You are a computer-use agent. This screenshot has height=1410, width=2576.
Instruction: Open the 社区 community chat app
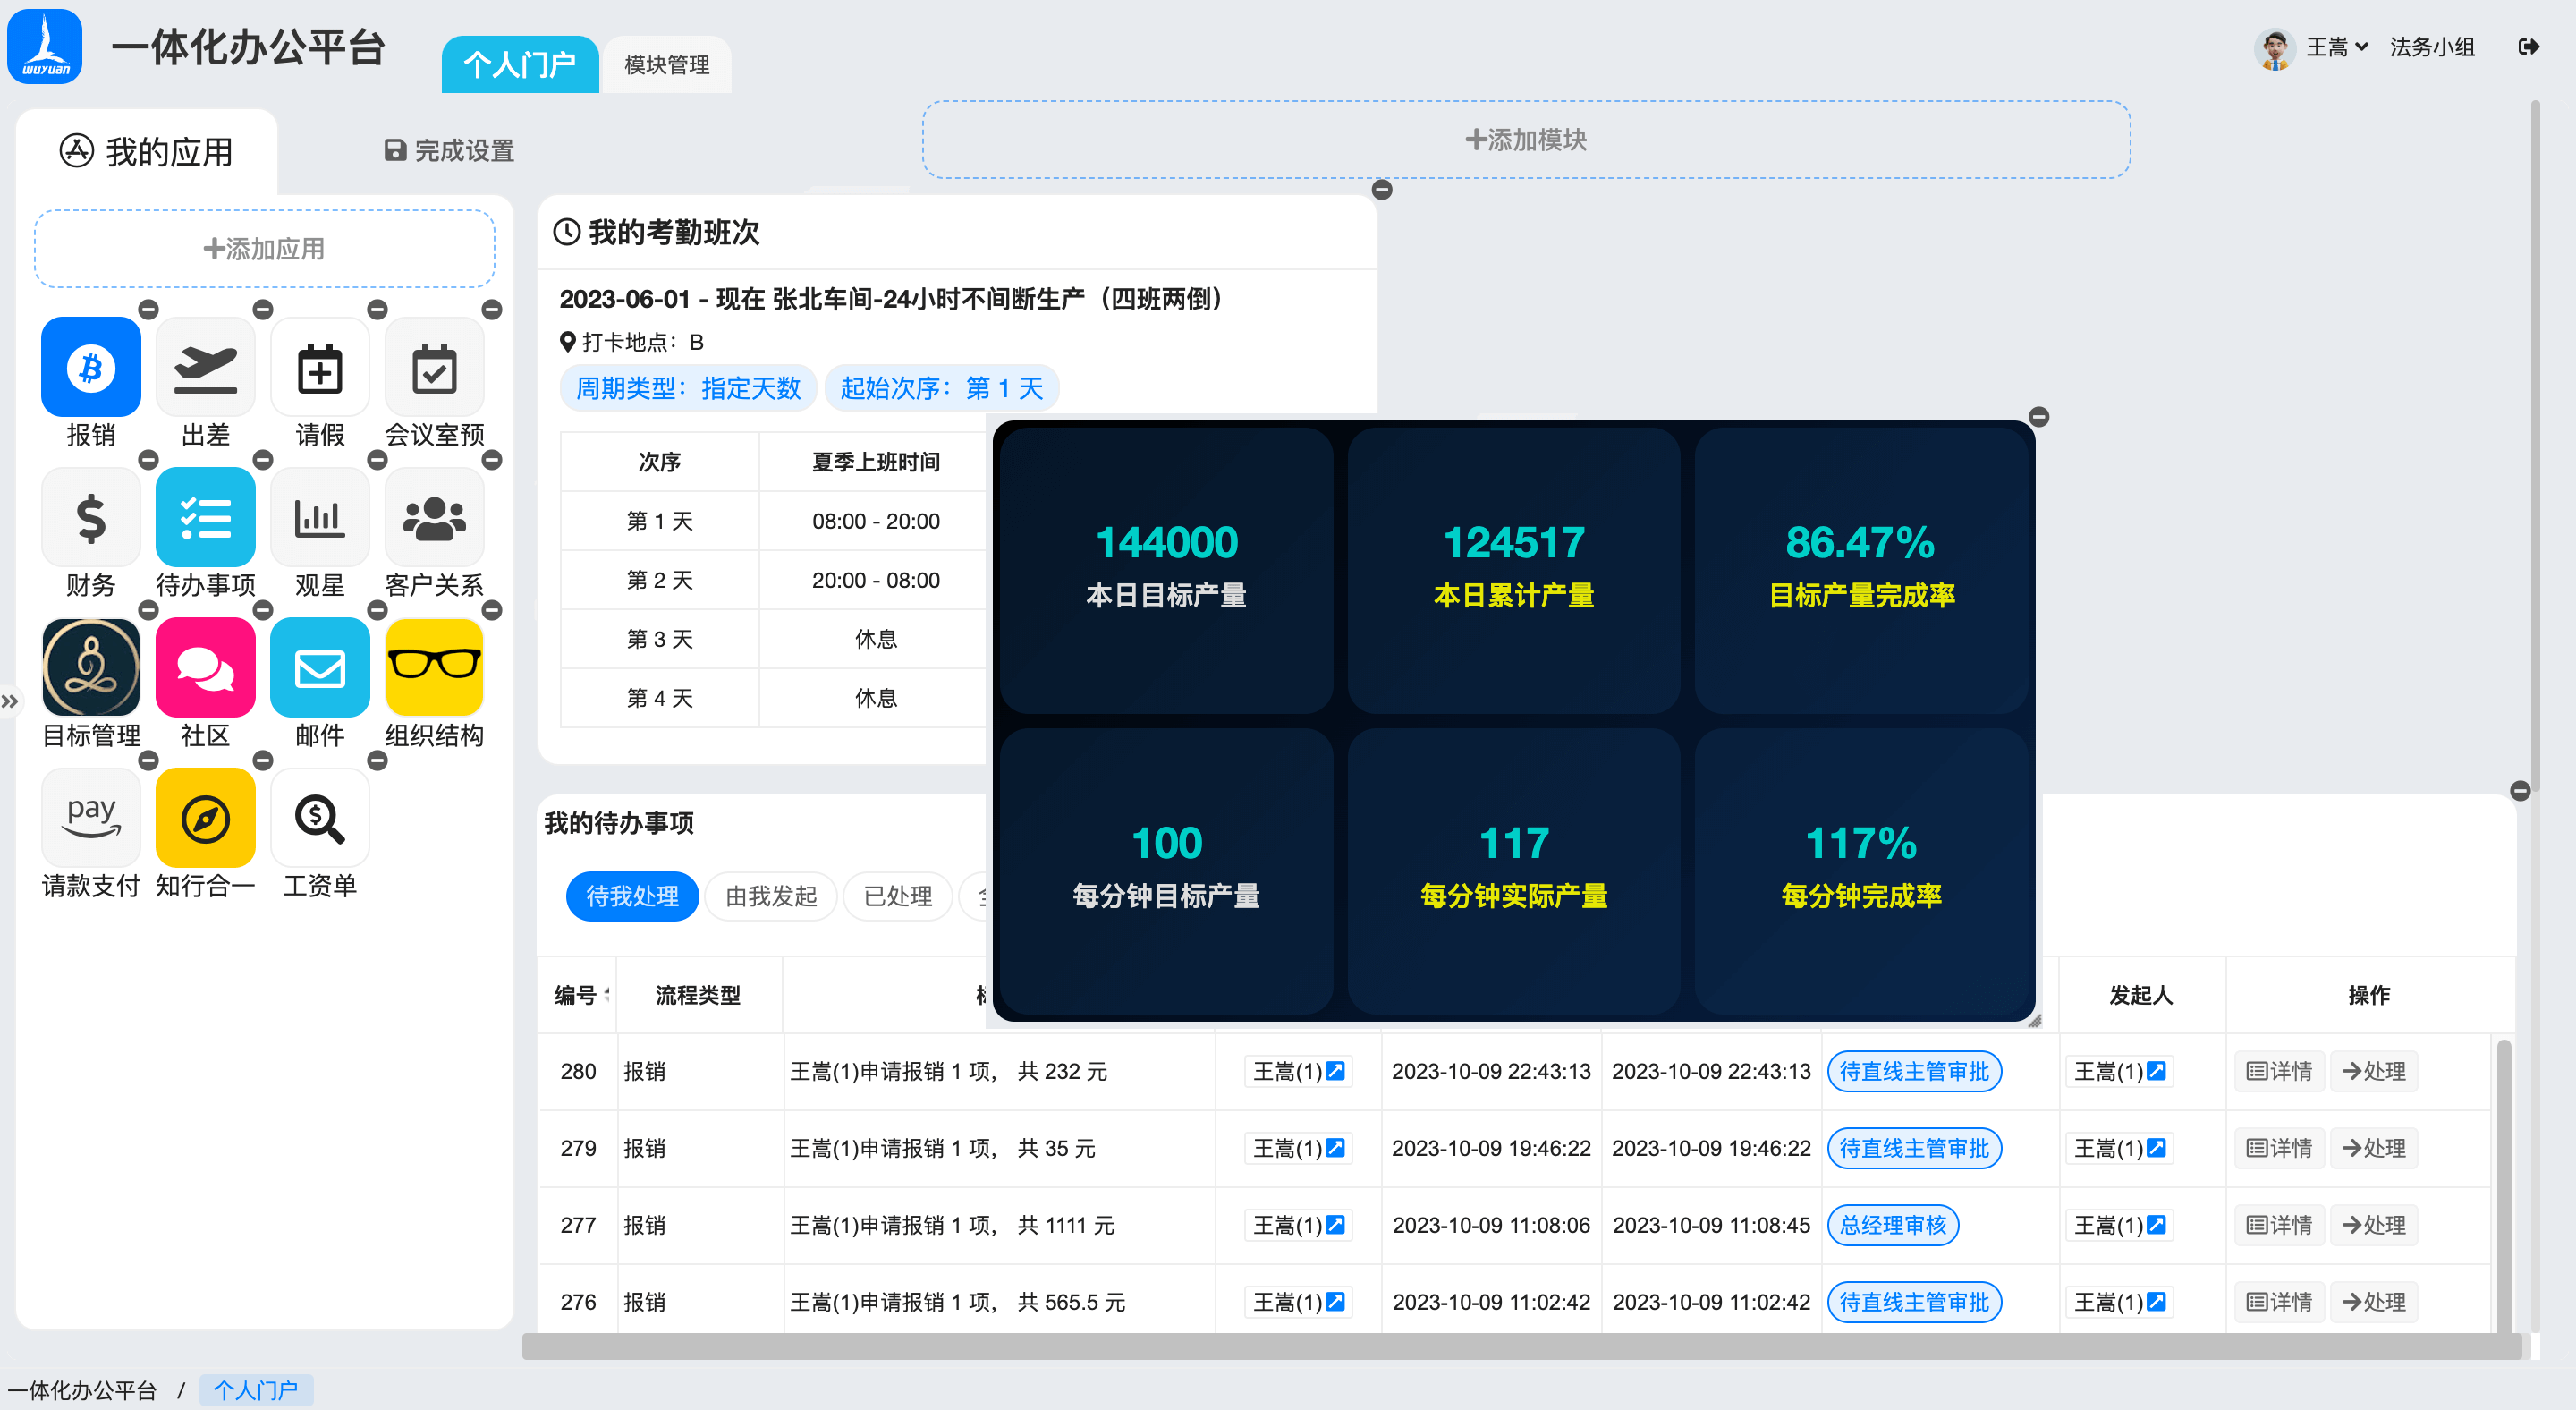pos(205,667)
